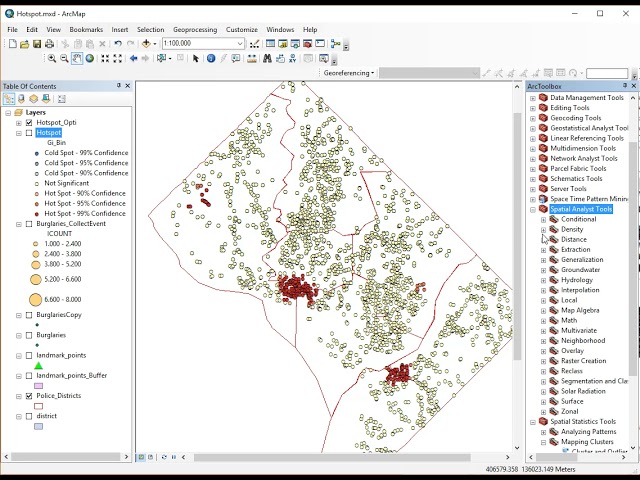The height and width of the screenshot is (480, 640).
Task: Expand the Hotspot_Opti layer legend
Action: coord(19,123)
